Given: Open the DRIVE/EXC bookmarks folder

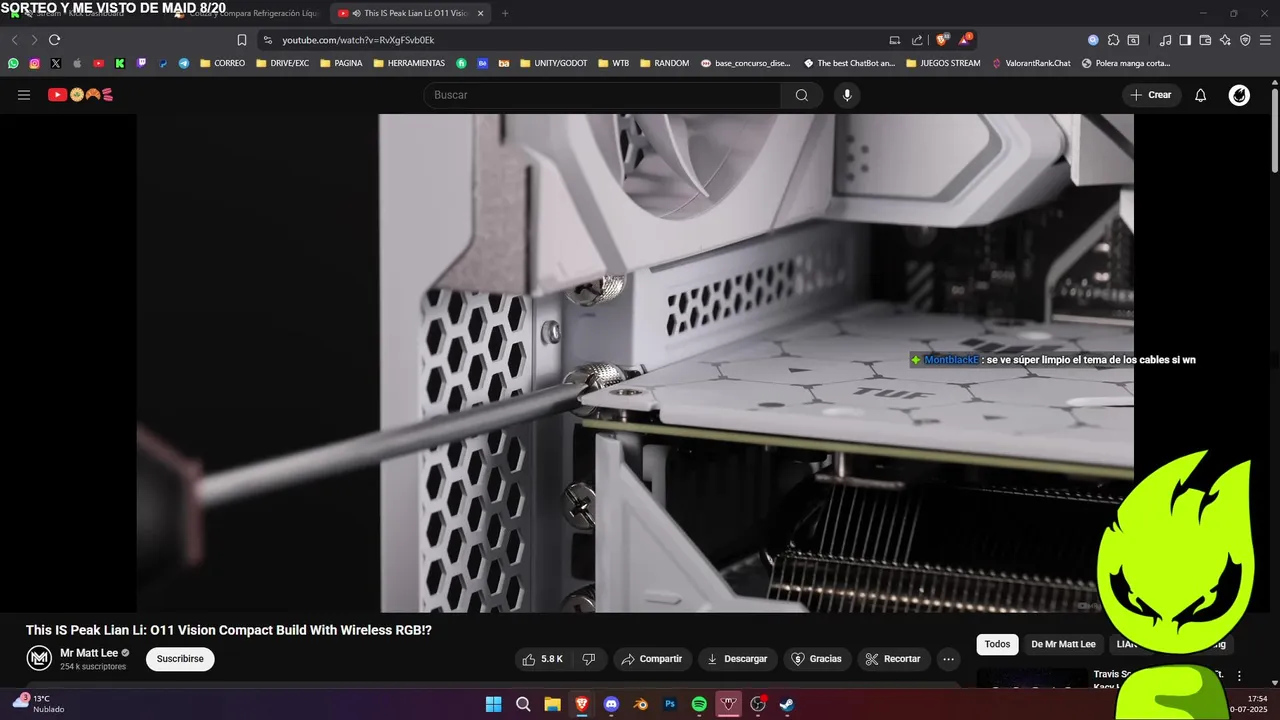Looking at the screenshot, I should click(282, 63).
